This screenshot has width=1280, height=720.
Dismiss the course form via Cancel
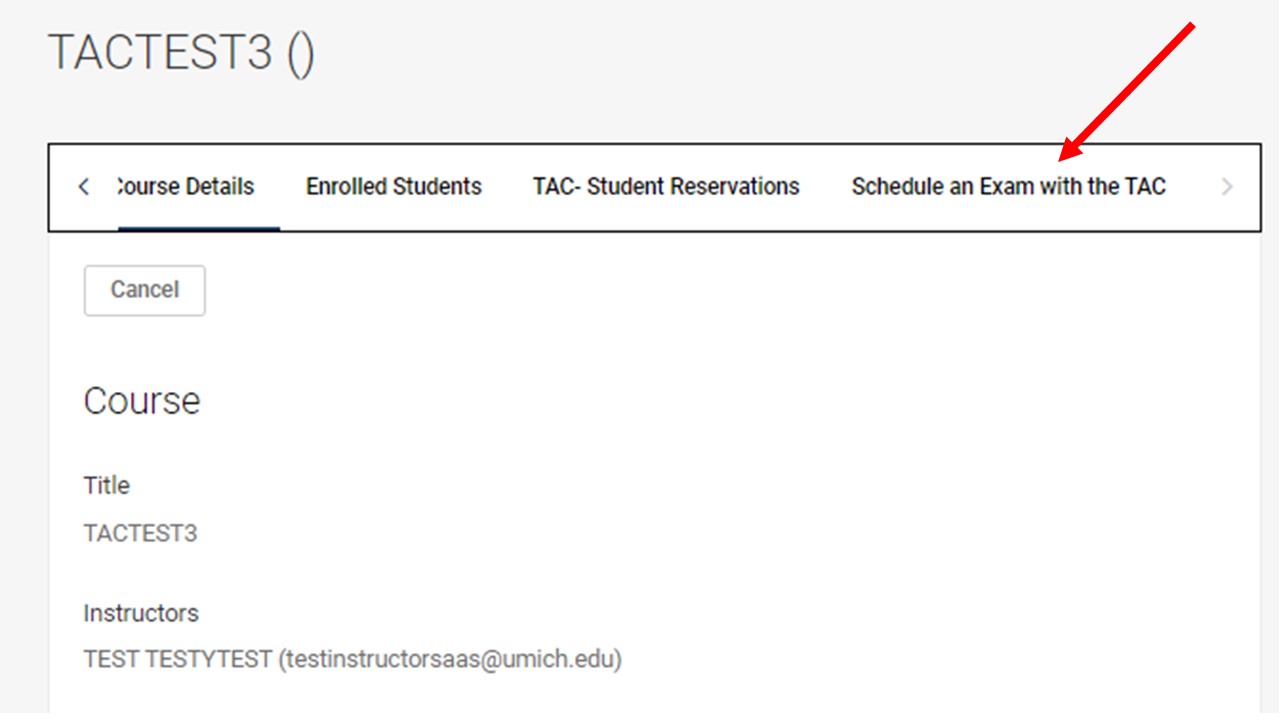144,290
